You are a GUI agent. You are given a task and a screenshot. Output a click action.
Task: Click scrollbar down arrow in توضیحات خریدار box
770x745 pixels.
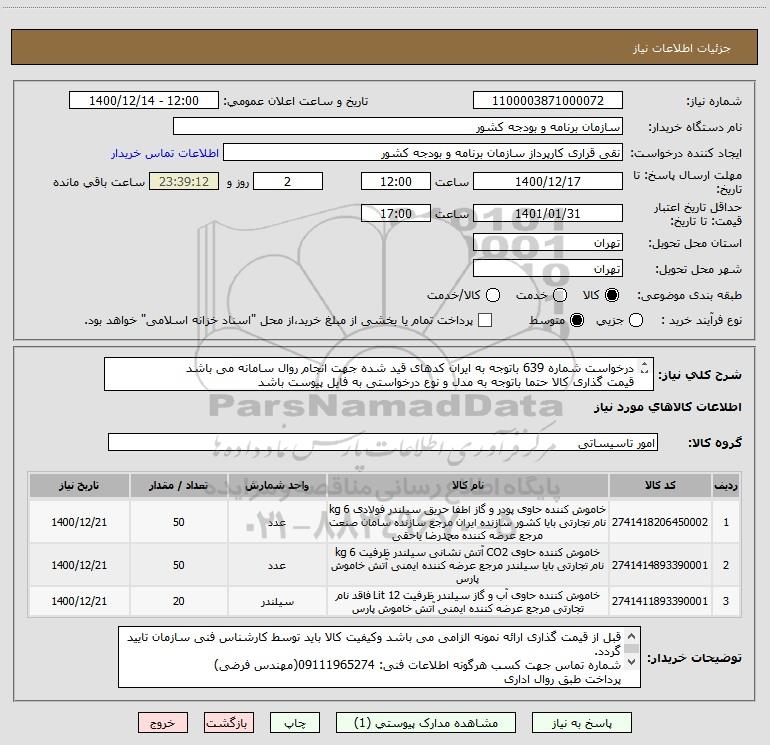coord(632,661)
